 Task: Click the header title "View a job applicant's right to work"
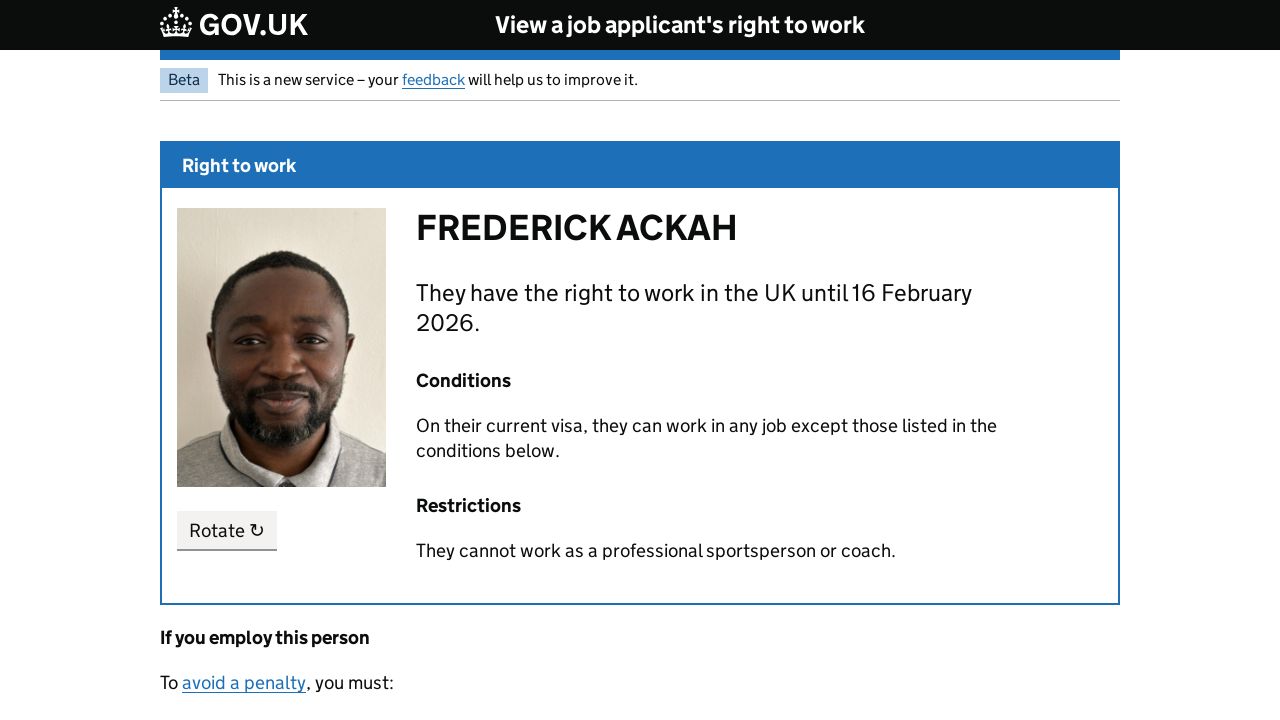pyautogui.click(x=679, y=25)
